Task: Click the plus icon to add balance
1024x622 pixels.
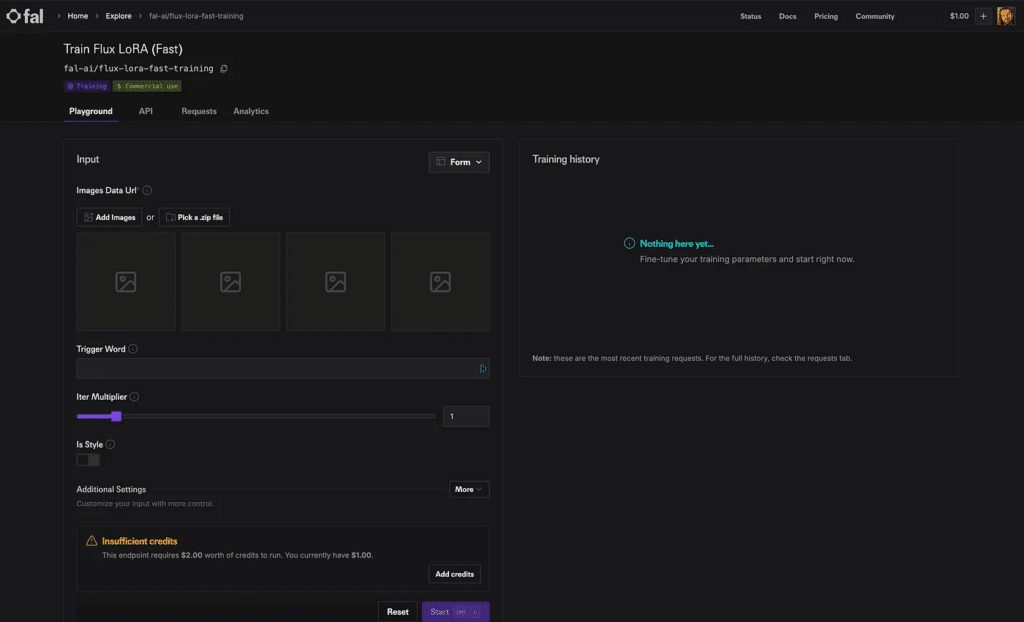Action: [x=983, y=16]
